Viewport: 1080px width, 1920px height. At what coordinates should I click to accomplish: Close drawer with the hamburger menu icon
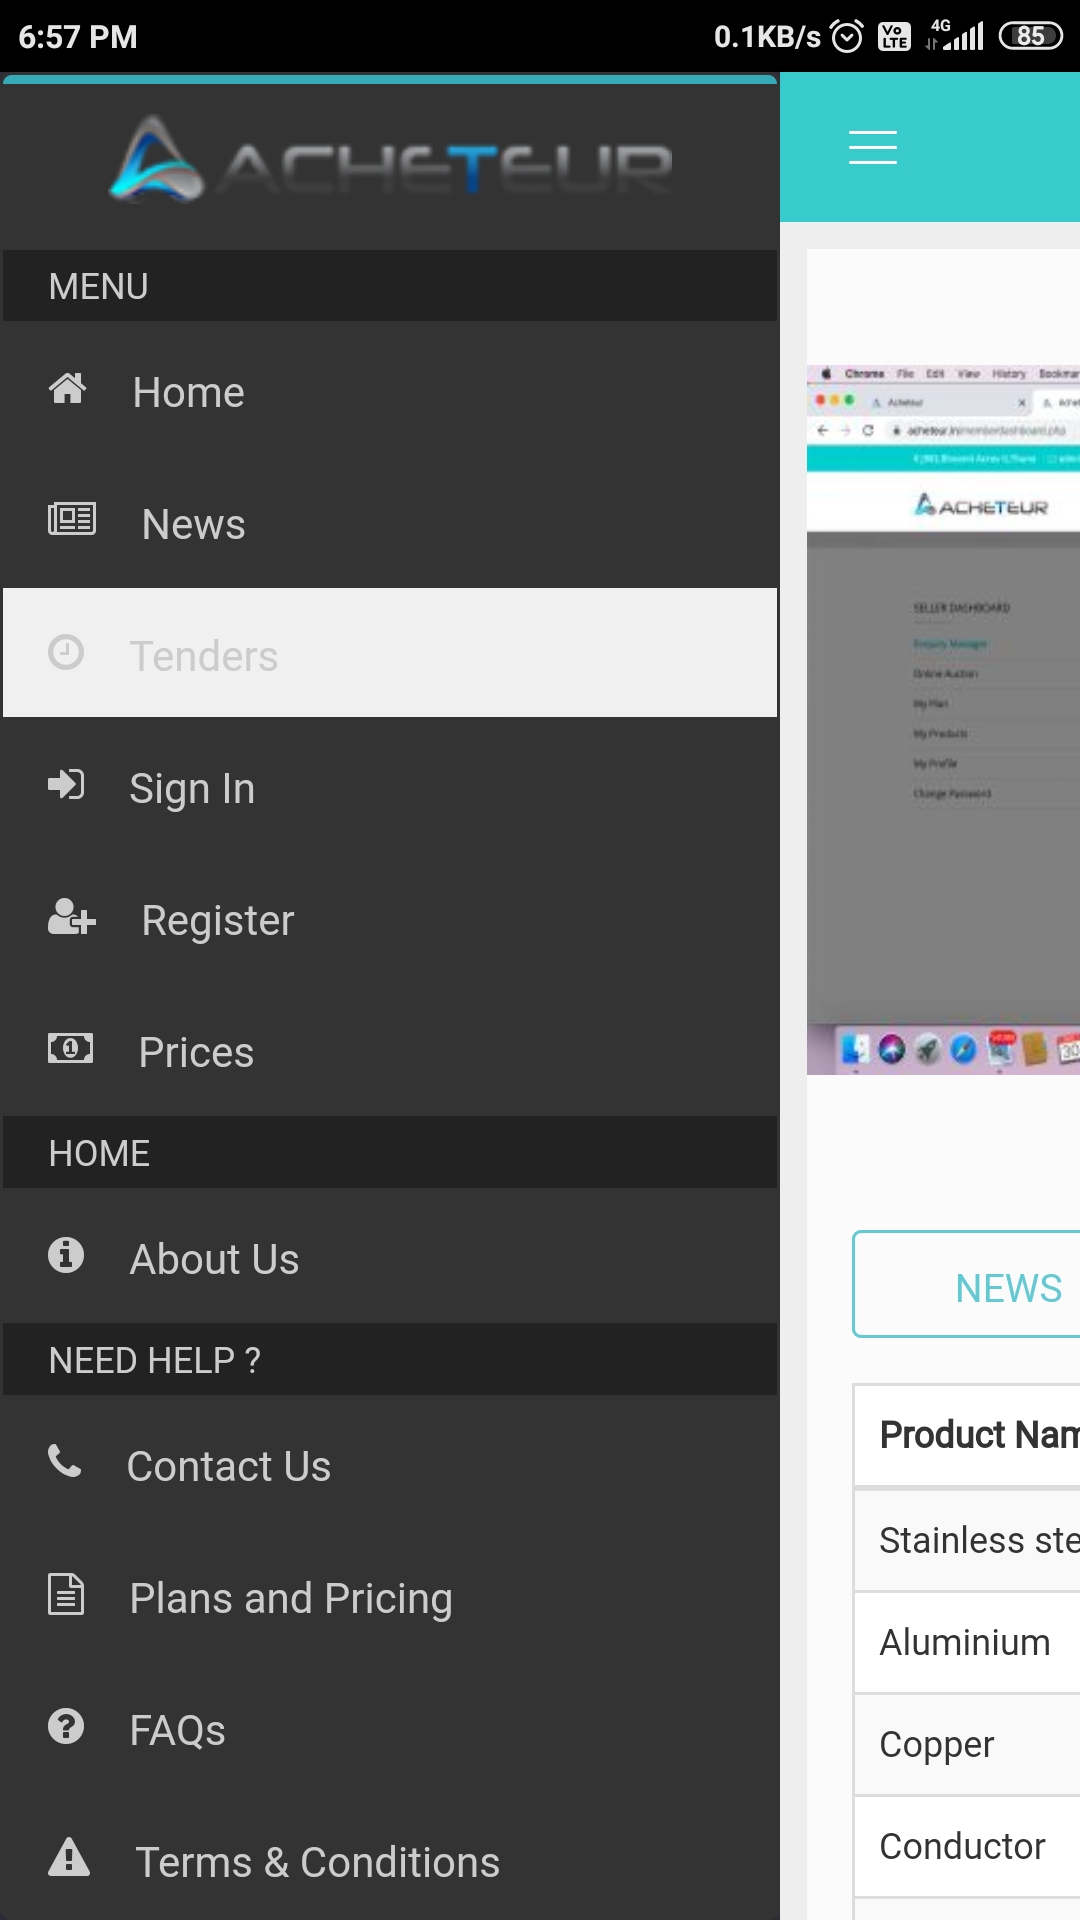pyautogui.click(x=873, y=147)
